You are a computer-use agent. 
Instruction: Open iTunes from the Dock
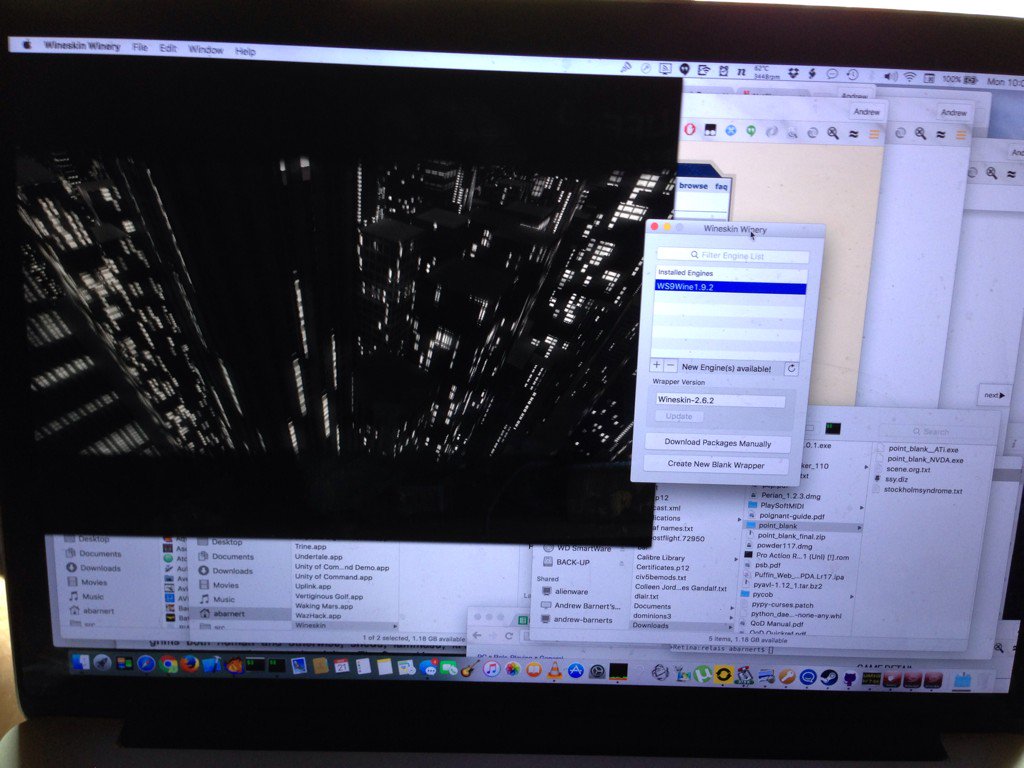tap(491, 668)
